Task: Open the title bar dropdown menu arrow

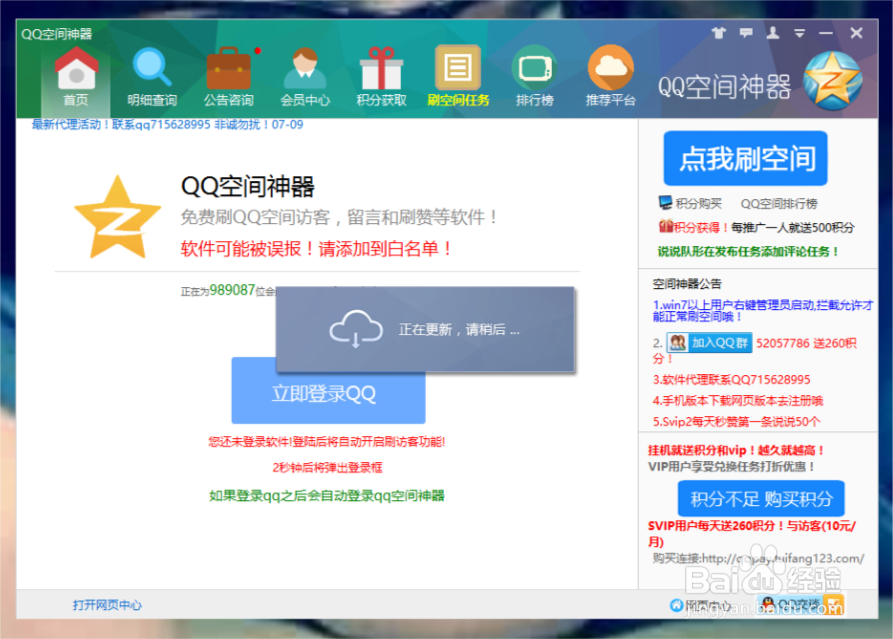Action: (800, 33)
